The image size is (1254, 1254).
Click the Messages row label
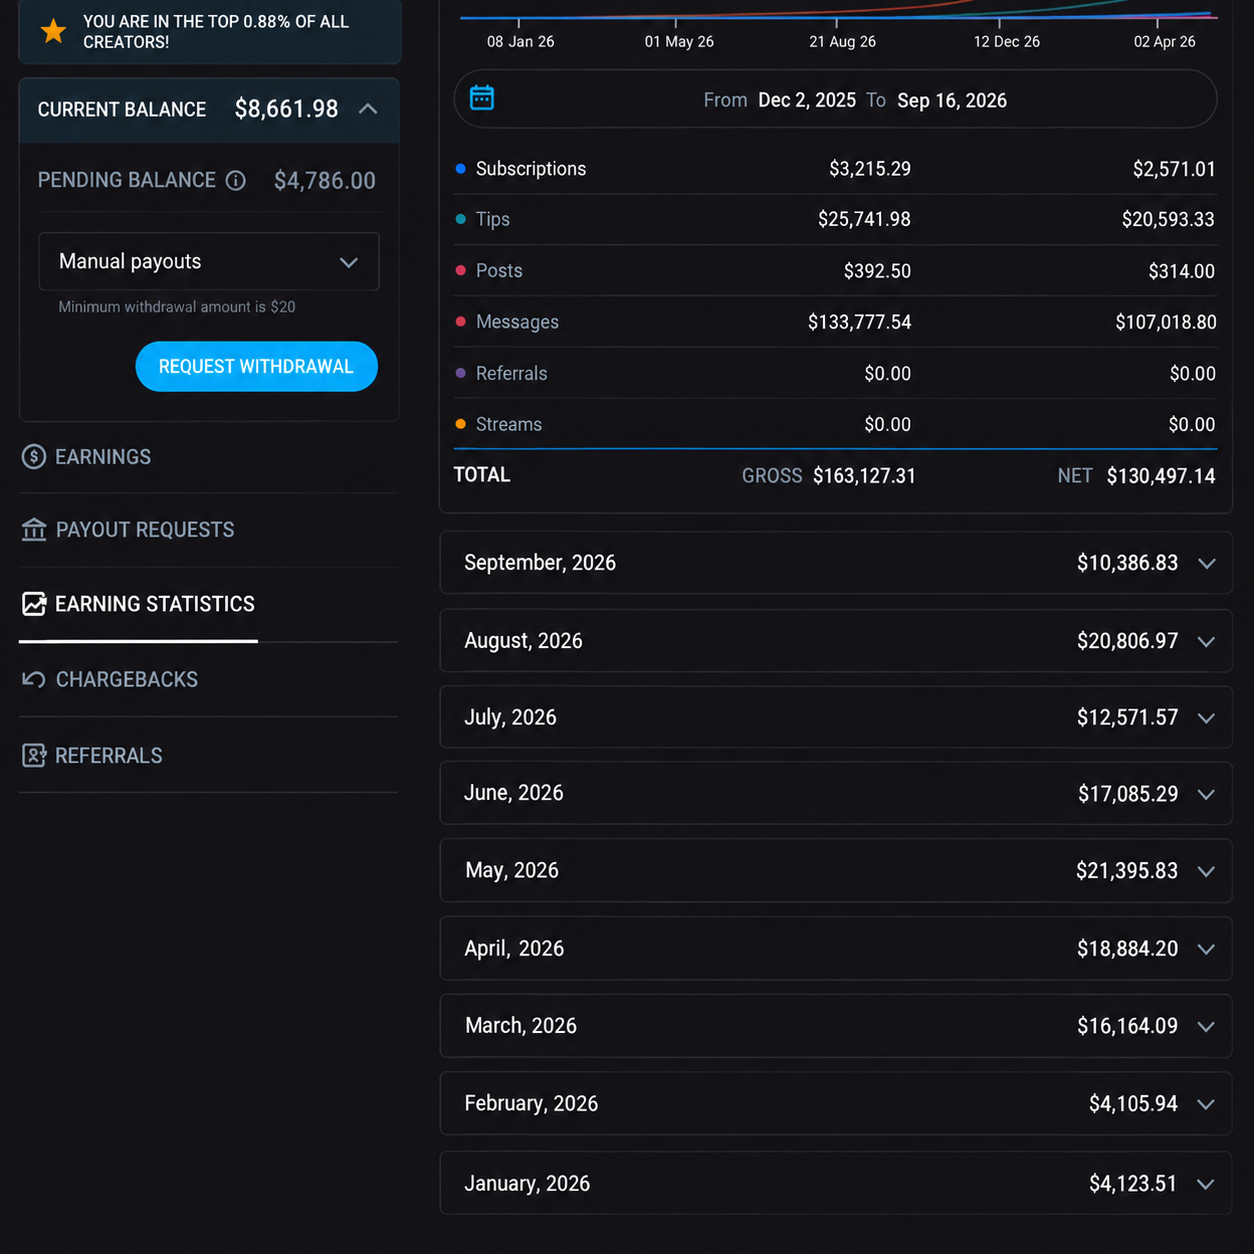[x=517, y=322]
